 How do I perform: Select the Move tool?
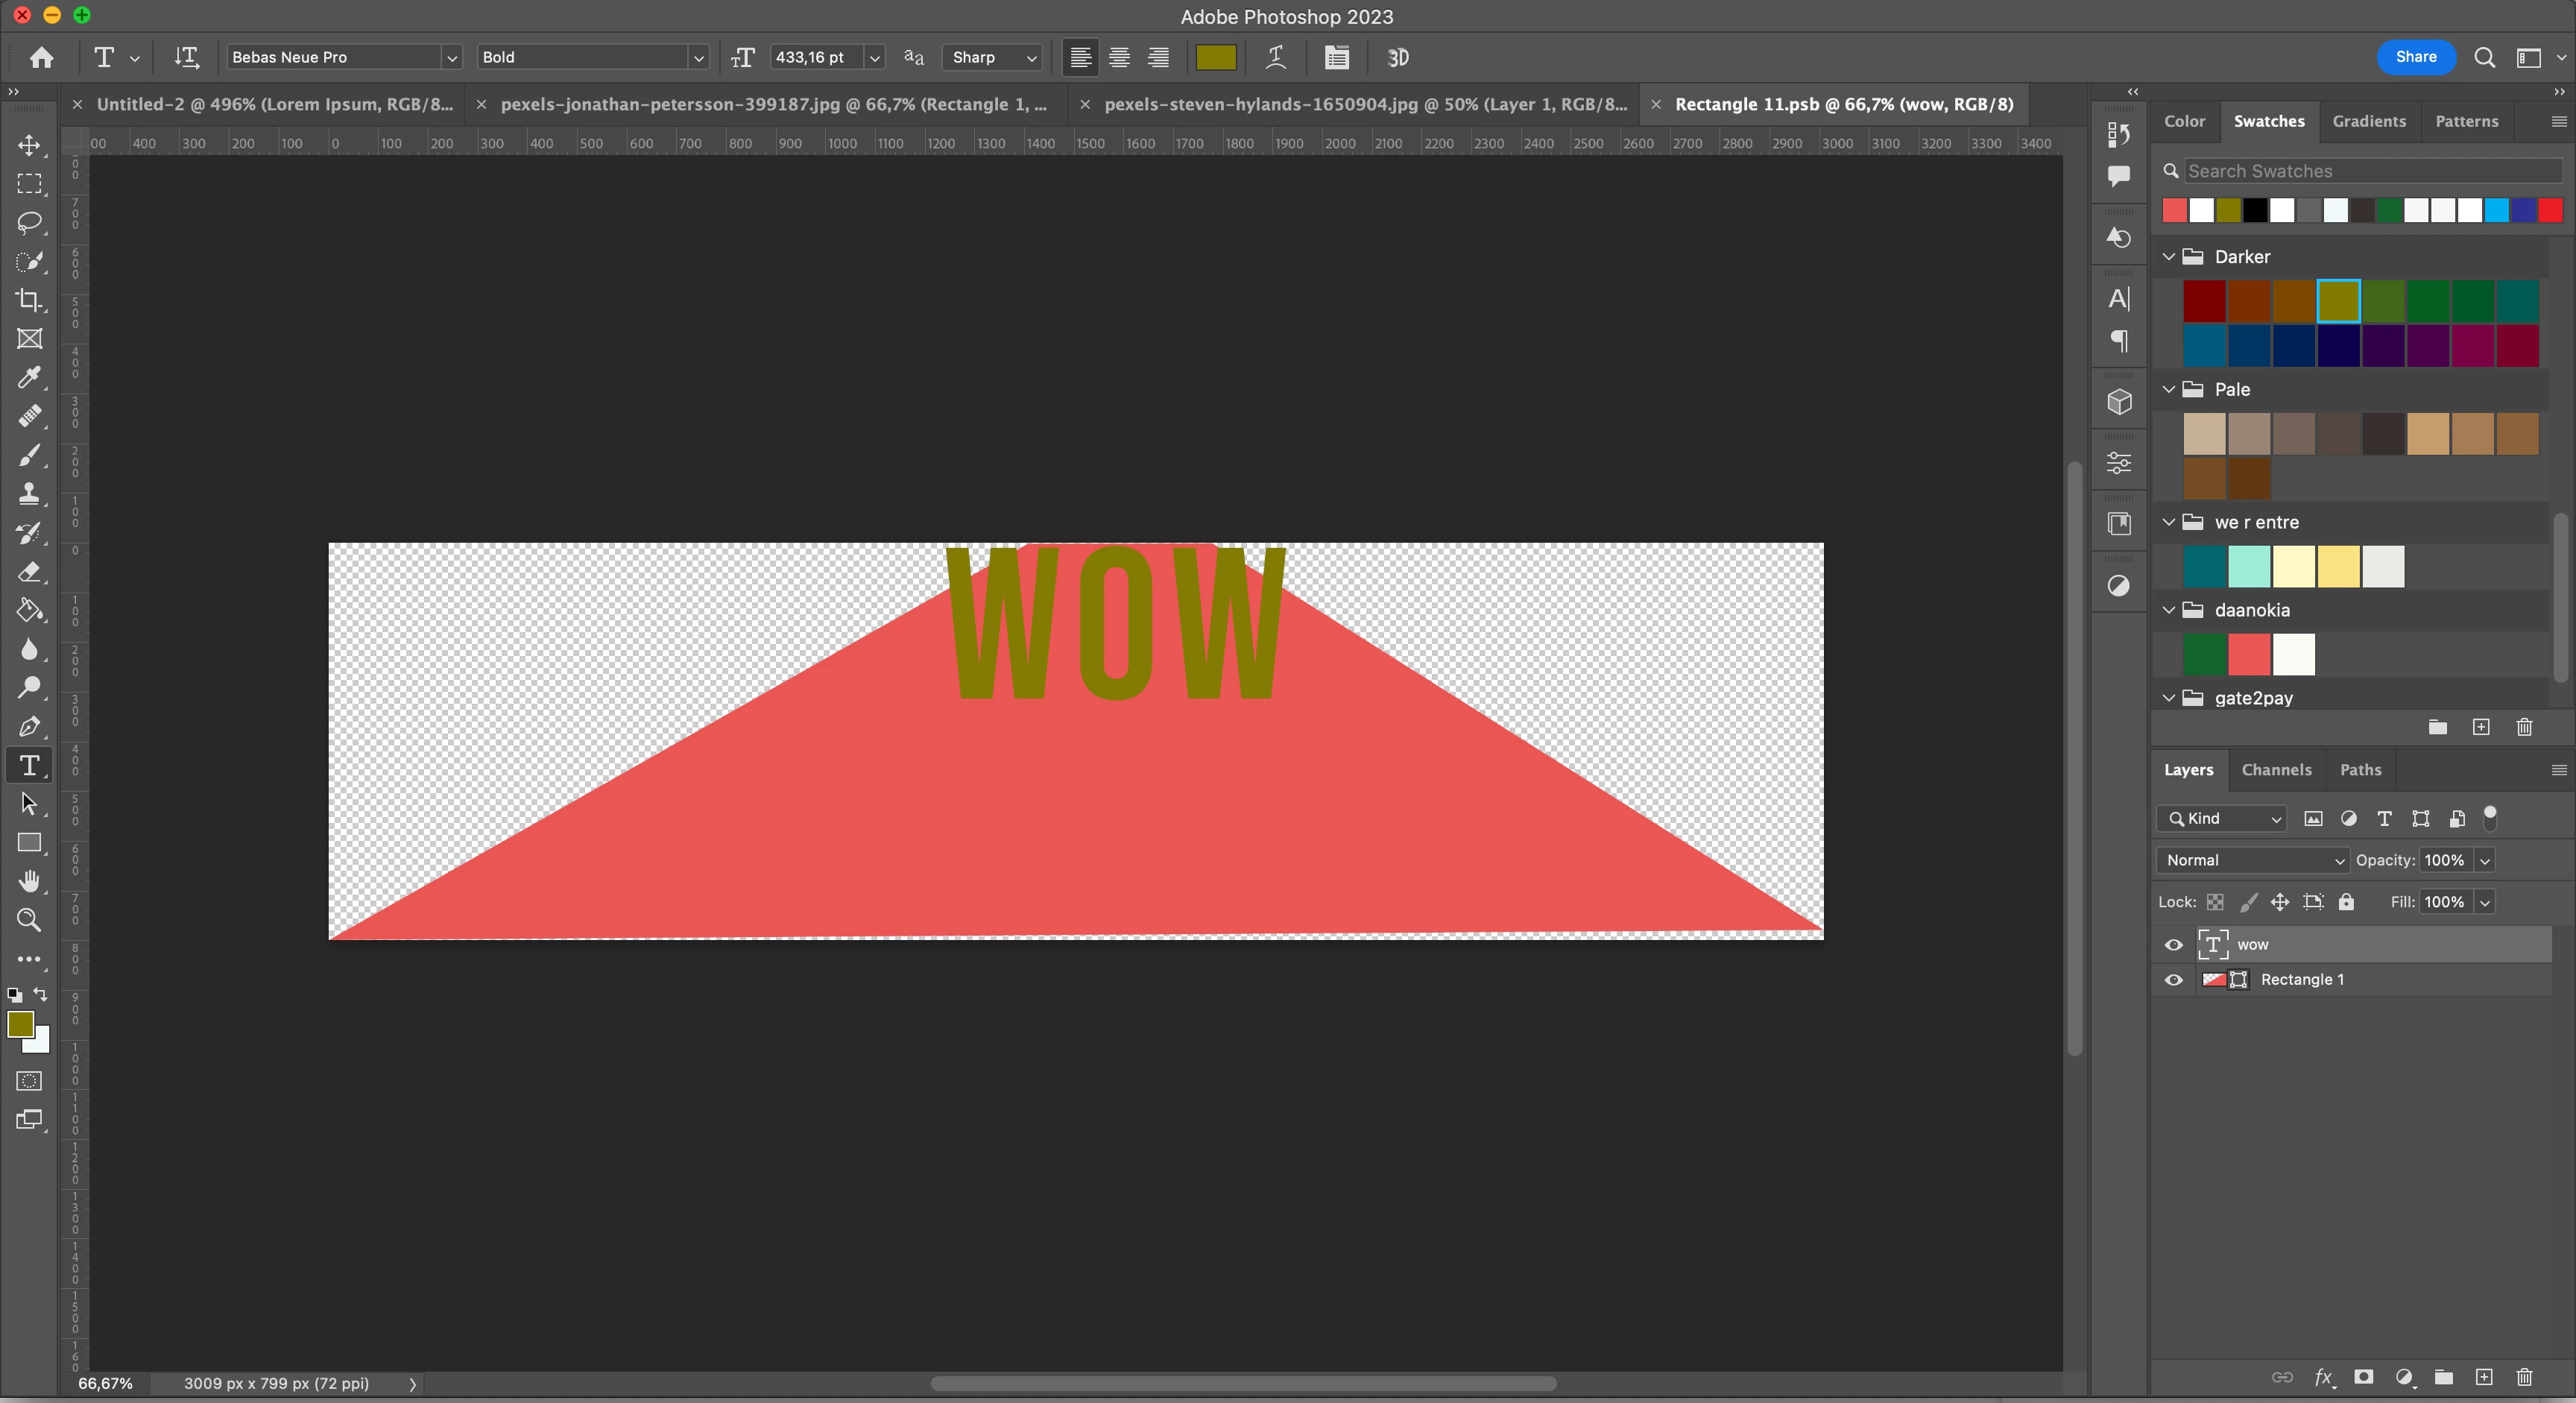(29, 146)
